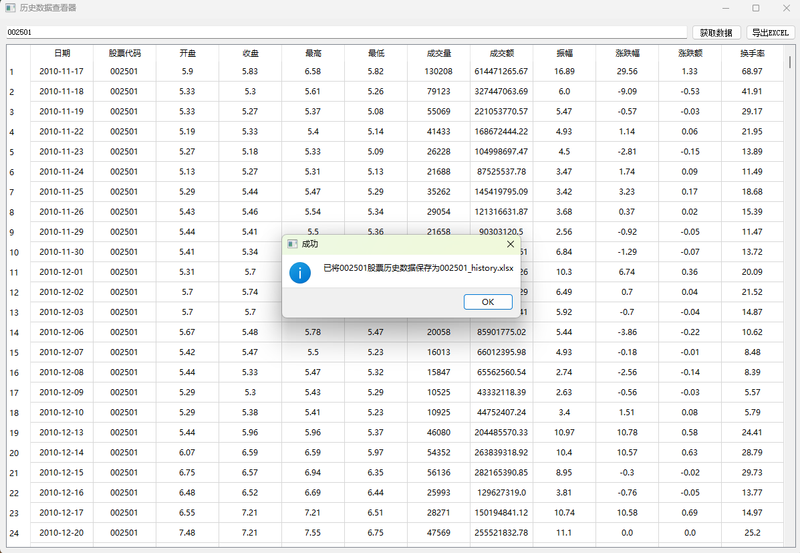Select the 换手率 column header
The width and height of the screenshot is (800, 553).
click(752, 52)
